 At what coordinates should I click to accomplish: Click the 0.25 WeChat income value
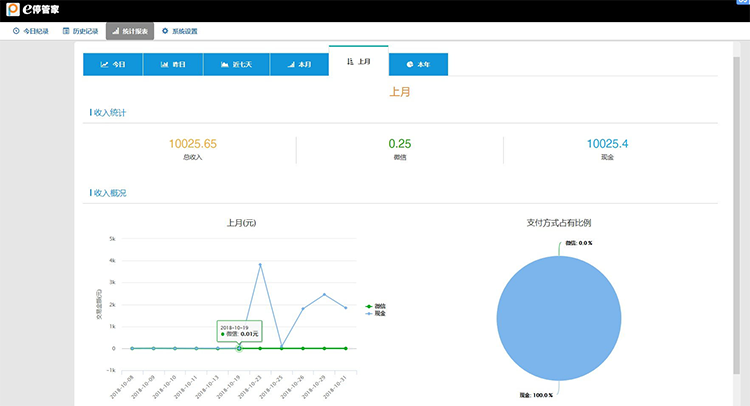point(400,144)
